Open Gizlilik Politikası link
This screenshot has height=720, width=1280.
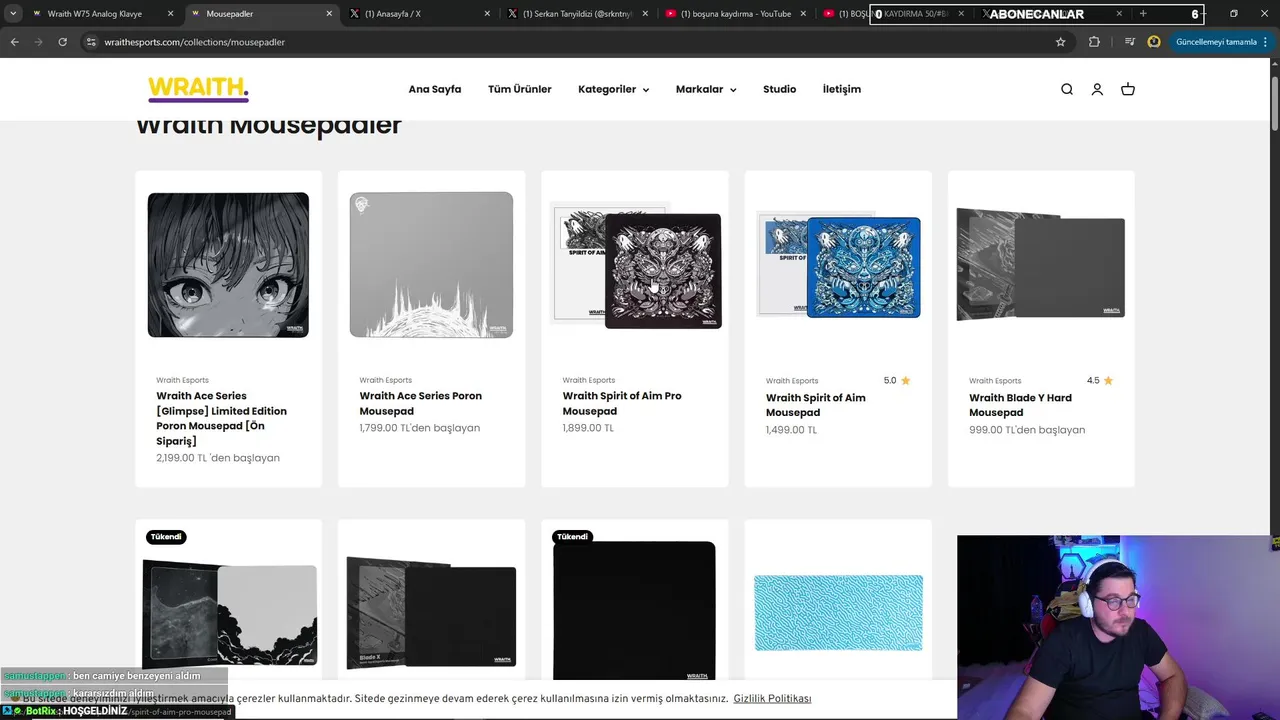point(772,698)
